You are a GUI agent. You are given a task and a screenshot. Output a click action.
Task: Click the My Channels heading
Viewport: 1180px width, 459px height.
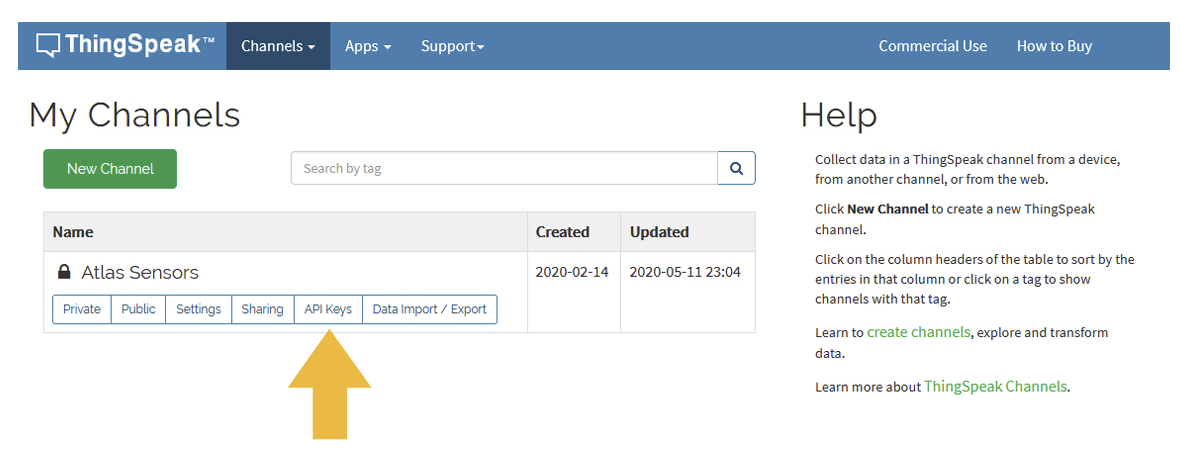(x=135, y=115)
